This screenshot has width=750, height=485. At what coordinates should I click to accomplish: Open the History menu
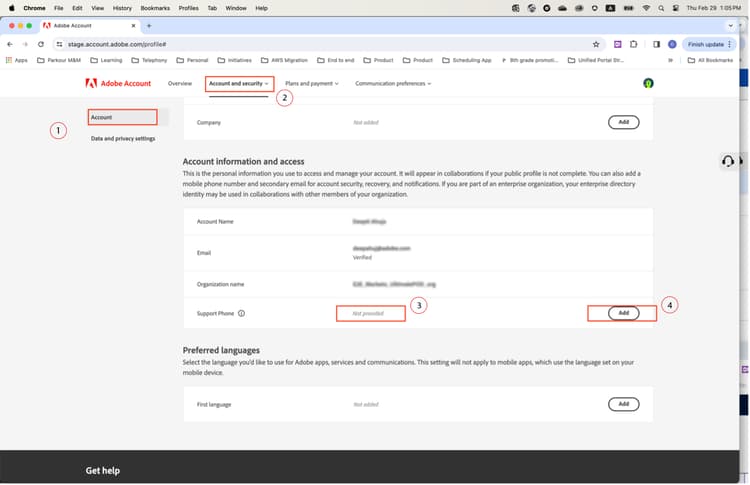[x=122, y=8]
